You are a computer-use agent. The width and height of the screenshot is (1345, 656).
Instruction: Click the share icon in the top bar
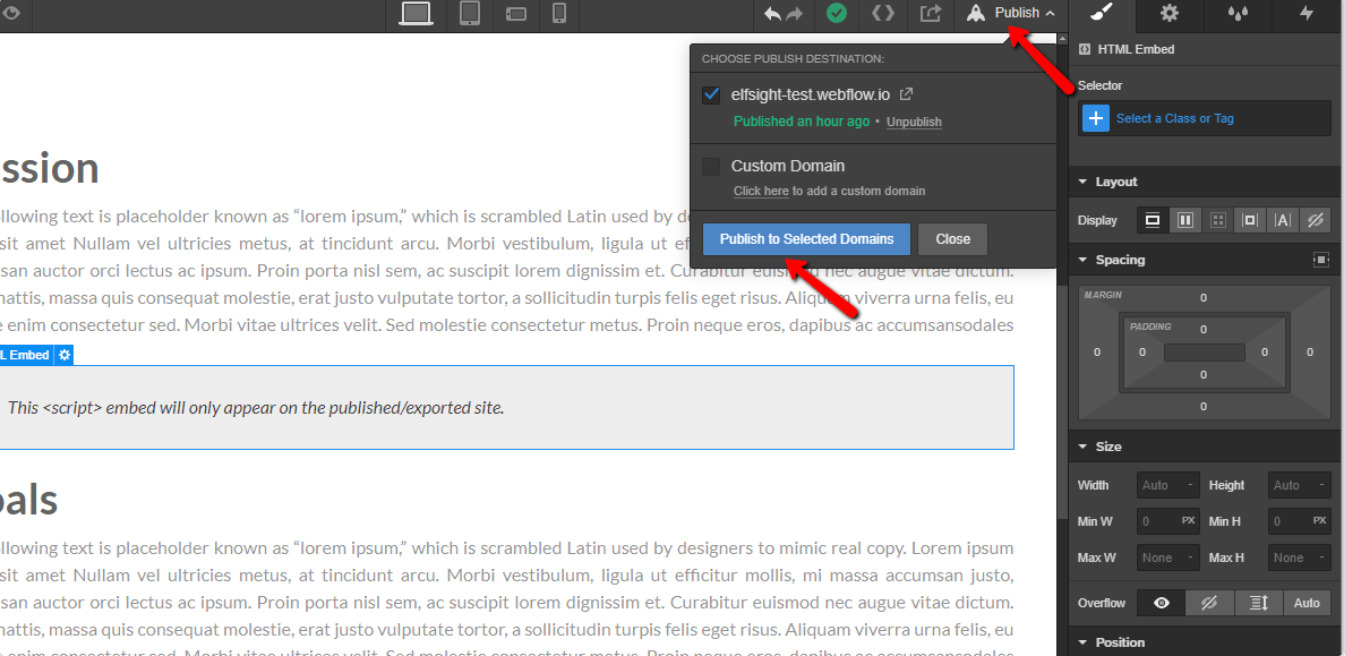point(930,14)
